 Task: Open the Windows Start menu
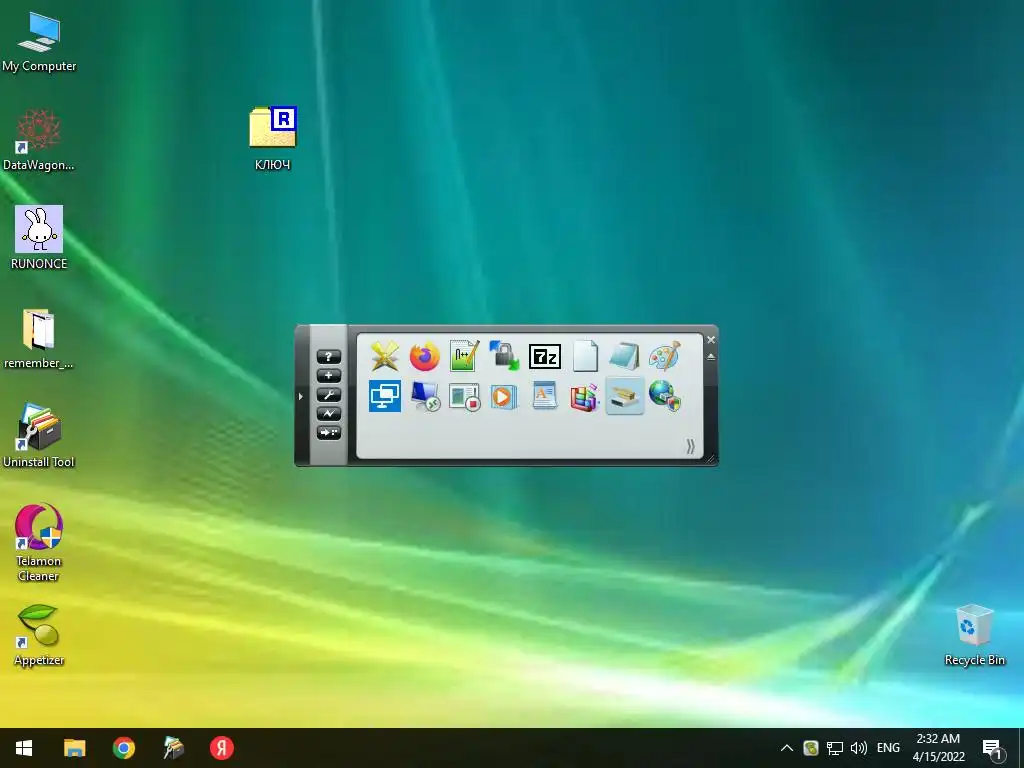(24, 748)
